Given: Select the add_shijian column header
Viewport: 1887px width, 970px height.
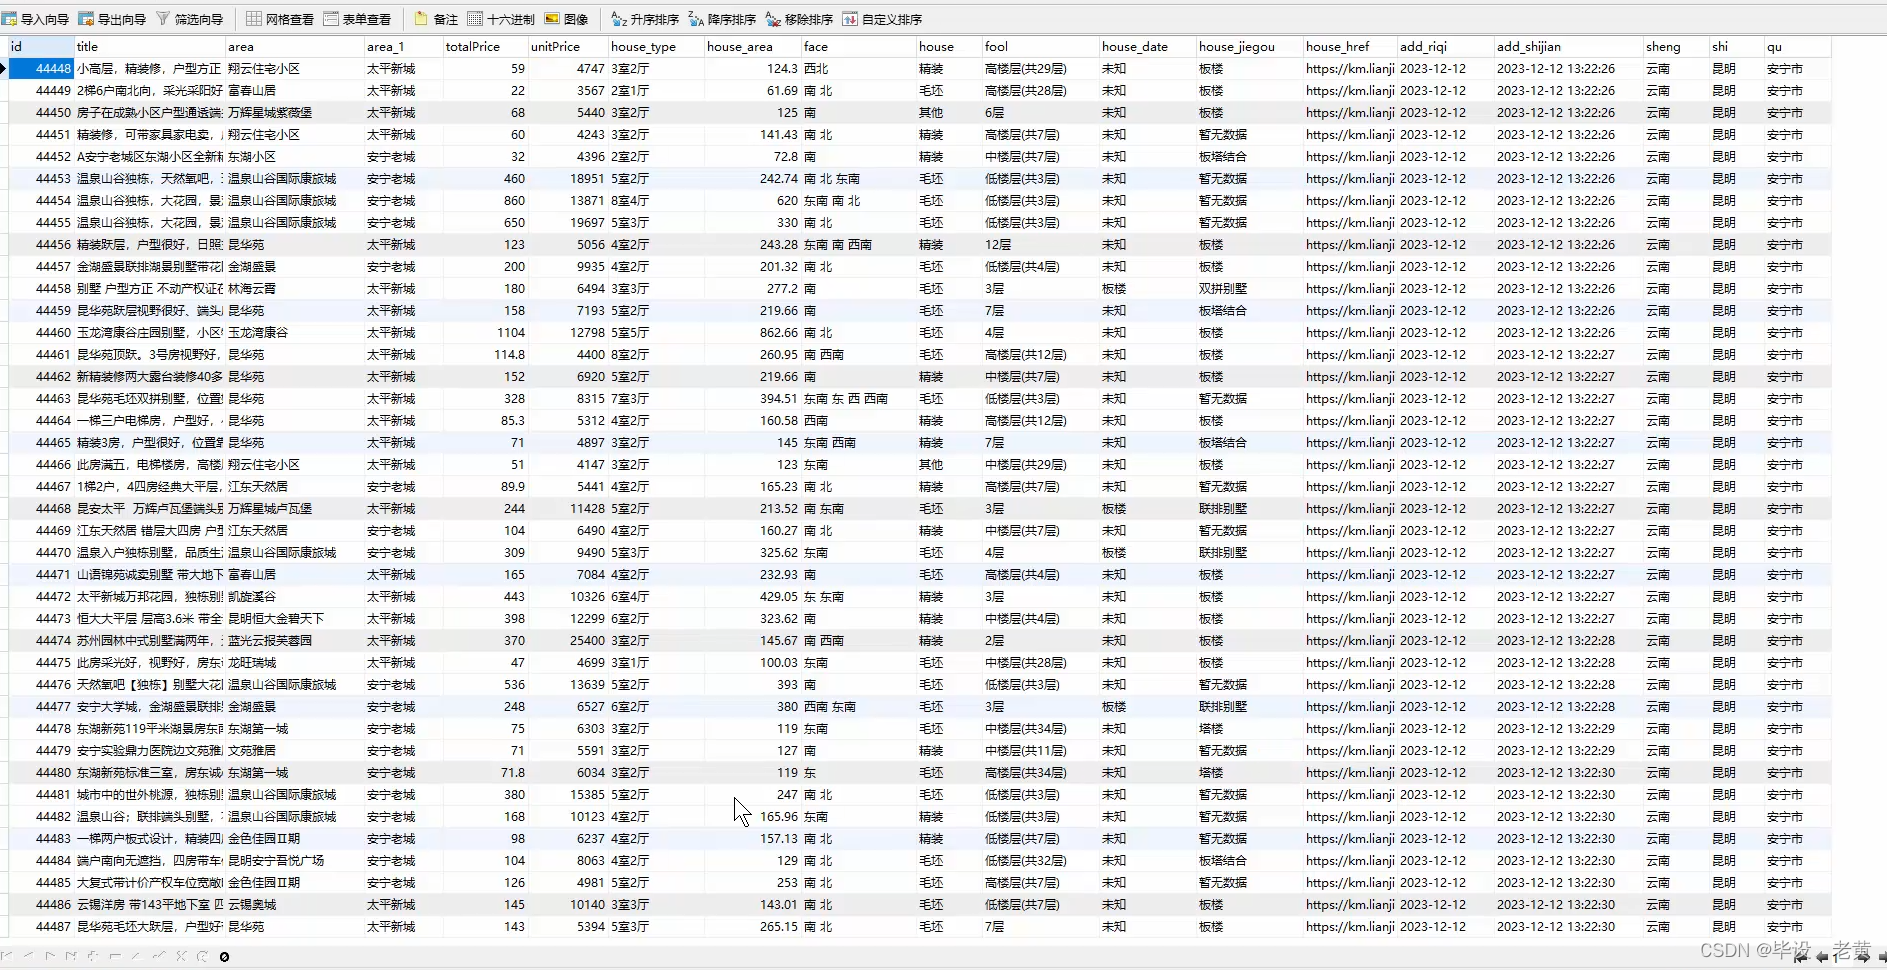Looking at the screenshot, I should click(1568, 46).
